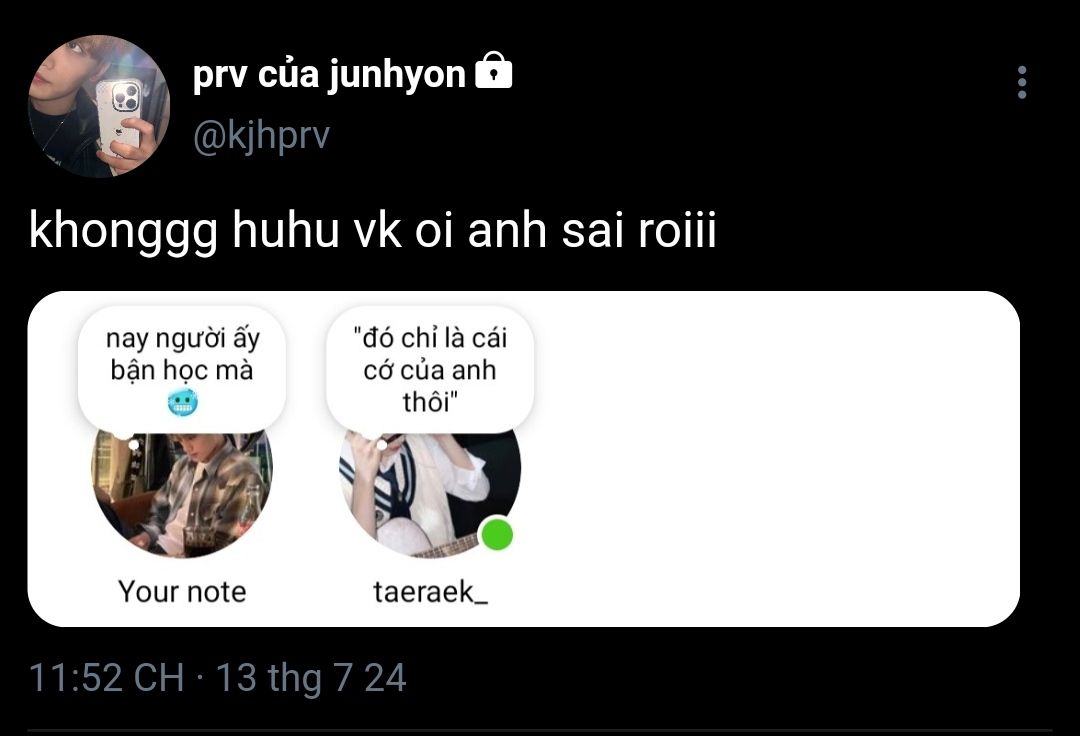Viewport: 1080px width, 736px height.
Task: Click the divider line below the timestamp
Action: pyautogui.click(x=540, y=731)
